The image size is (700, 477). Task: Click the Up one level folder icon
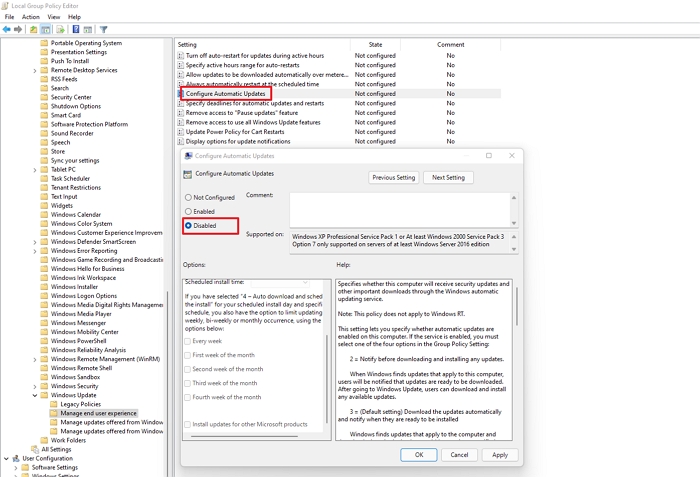[x=33, y=29]
